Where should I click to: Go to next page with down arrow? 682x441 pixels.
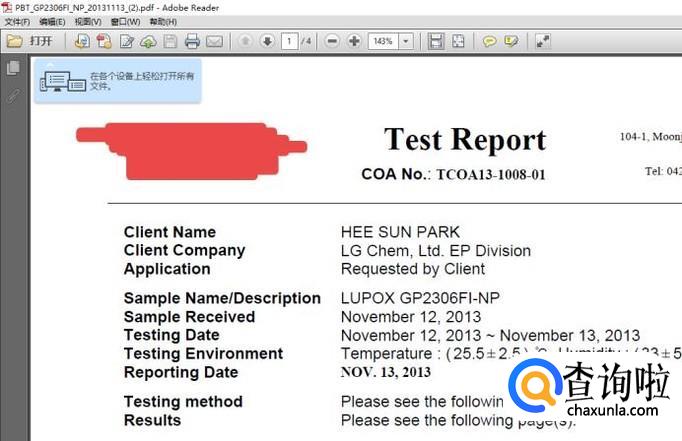pos(267,41)
